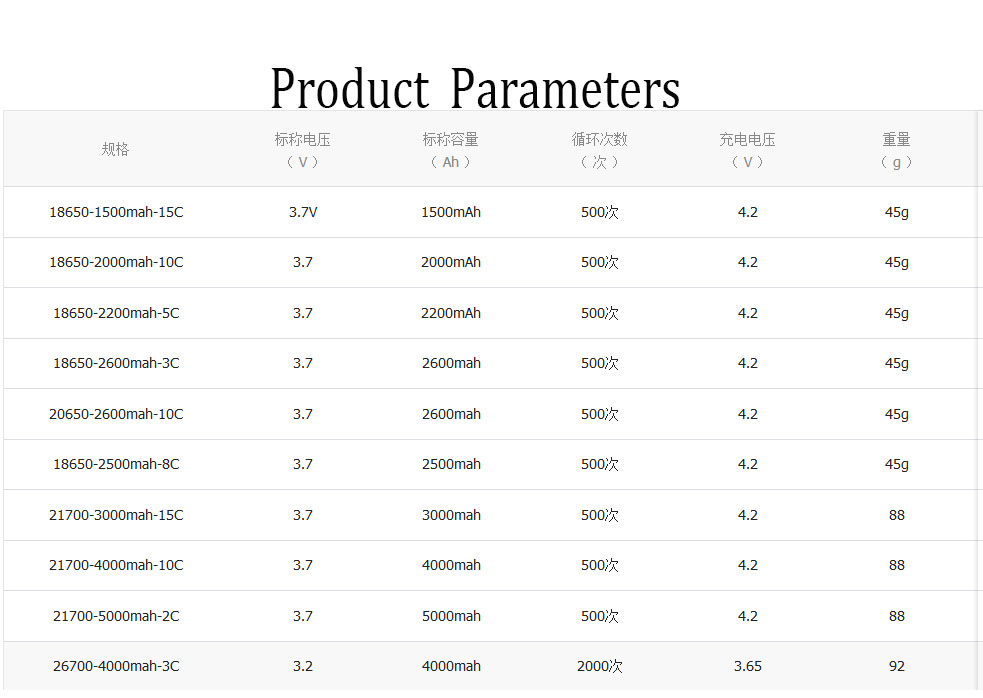This screenshot has height=698, width=983.
Task: Click the 18650-1500mah-15C spec cell
Action: (x=116, y=212)
